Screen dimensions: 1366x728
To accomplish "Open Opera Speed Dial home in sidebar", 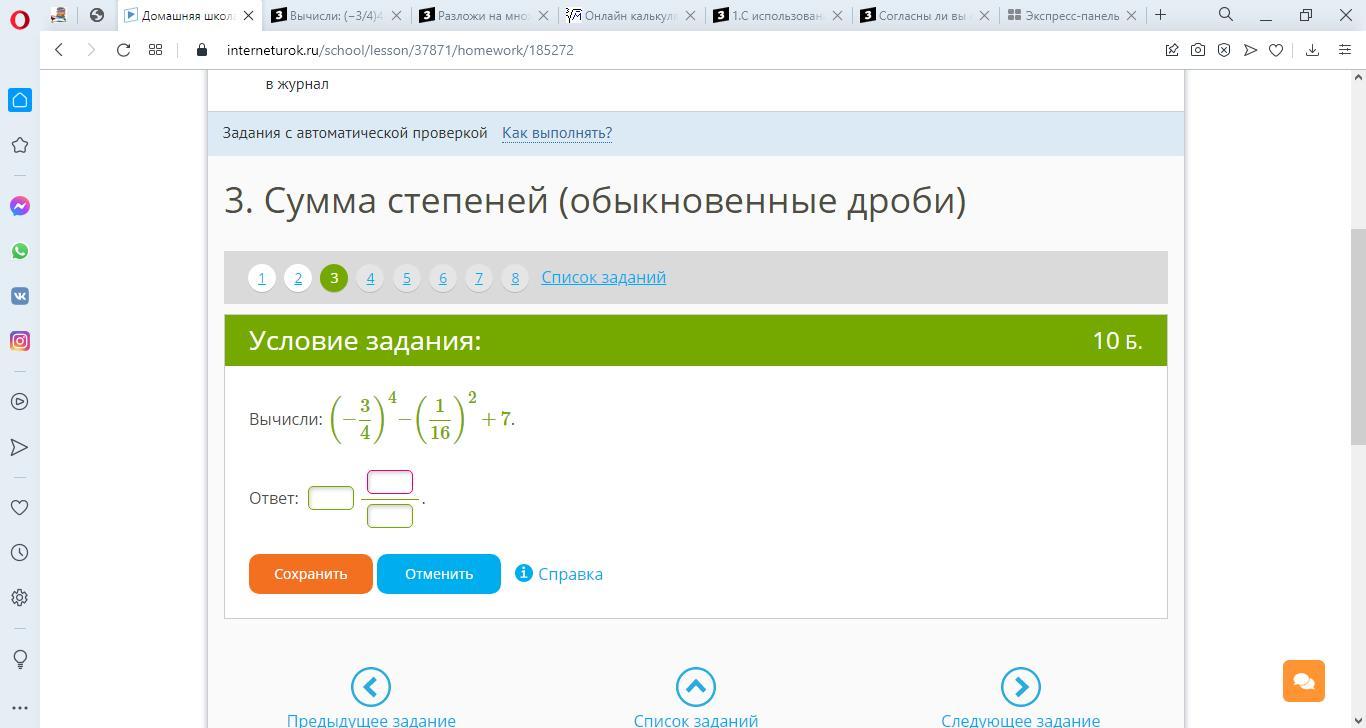I will (20, 100).
